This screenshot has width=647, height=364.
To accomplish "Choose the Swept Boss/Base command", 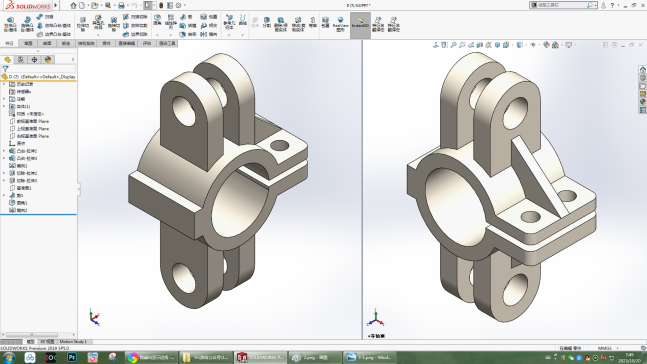I will [x=45, y=17].
